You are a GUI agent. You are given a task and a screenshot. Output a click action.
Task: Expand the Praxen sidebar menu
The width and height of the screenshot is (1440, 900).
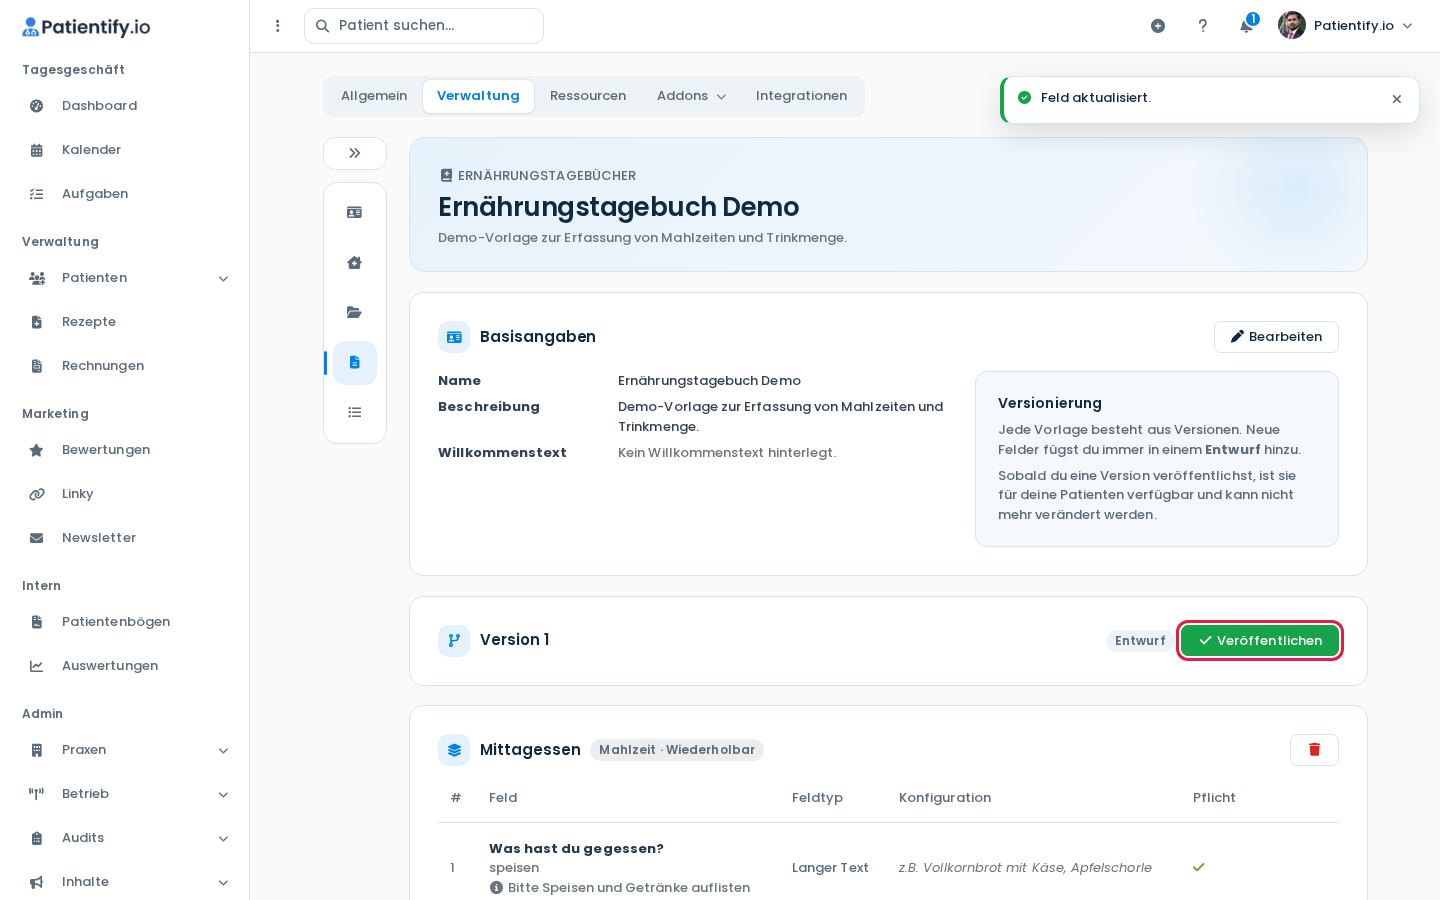124,750
